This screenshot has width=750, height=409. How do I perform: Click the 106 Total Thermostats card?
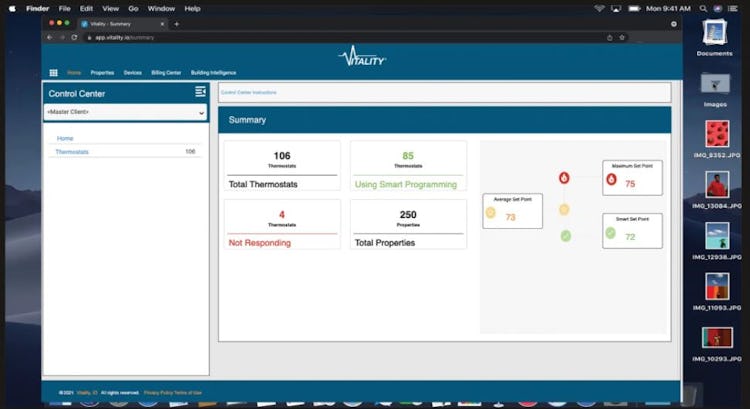(x=282, y=166)
